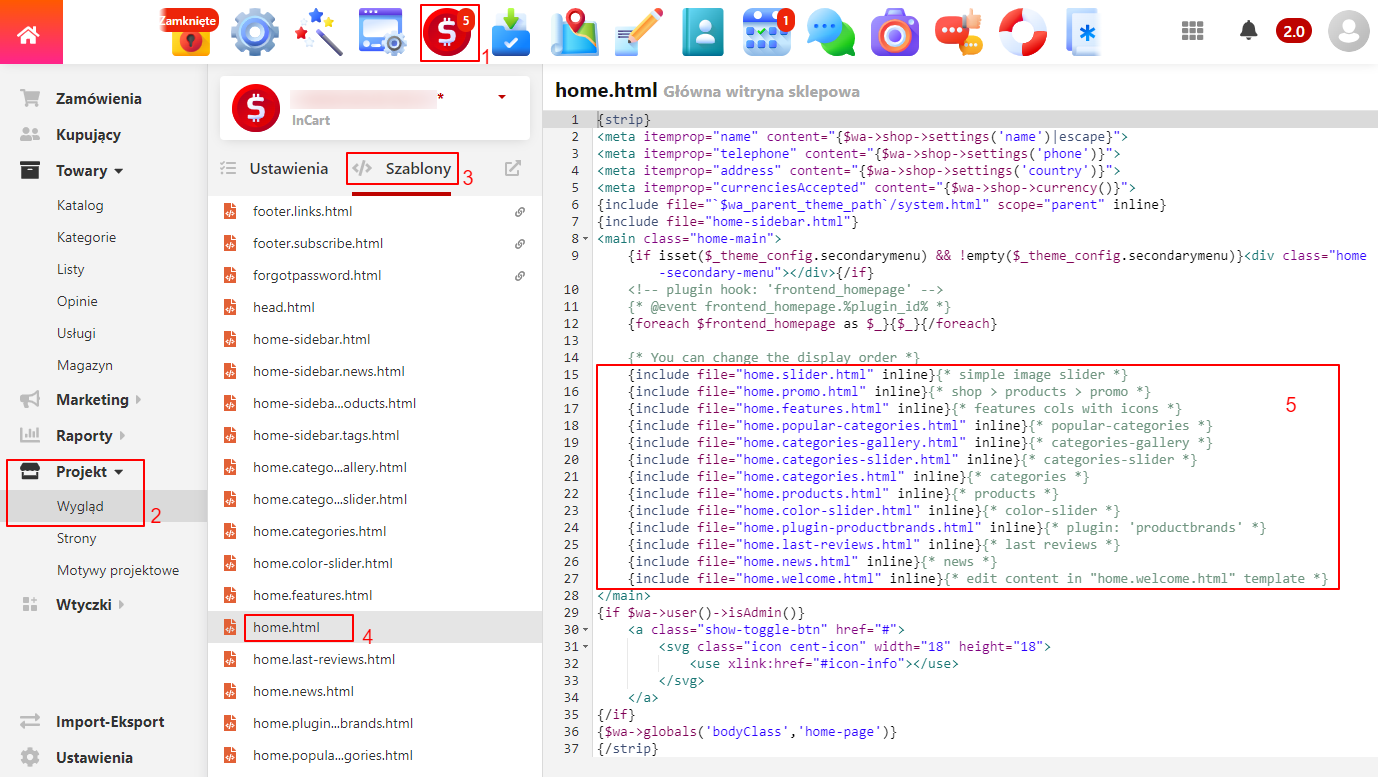Open the calendar tasks app

point(767,32)
